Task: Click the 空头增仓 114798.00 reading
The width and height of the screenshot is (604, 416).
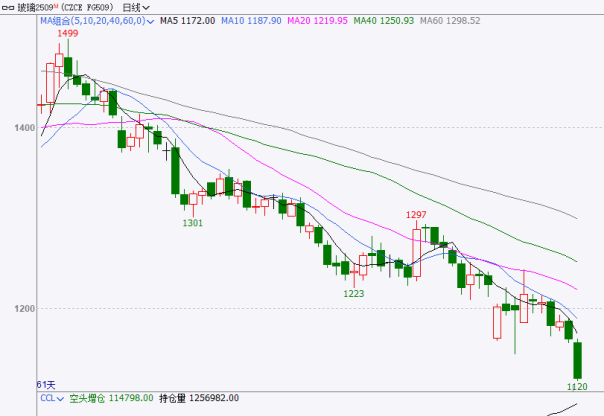Action: (x=111, y=398)
